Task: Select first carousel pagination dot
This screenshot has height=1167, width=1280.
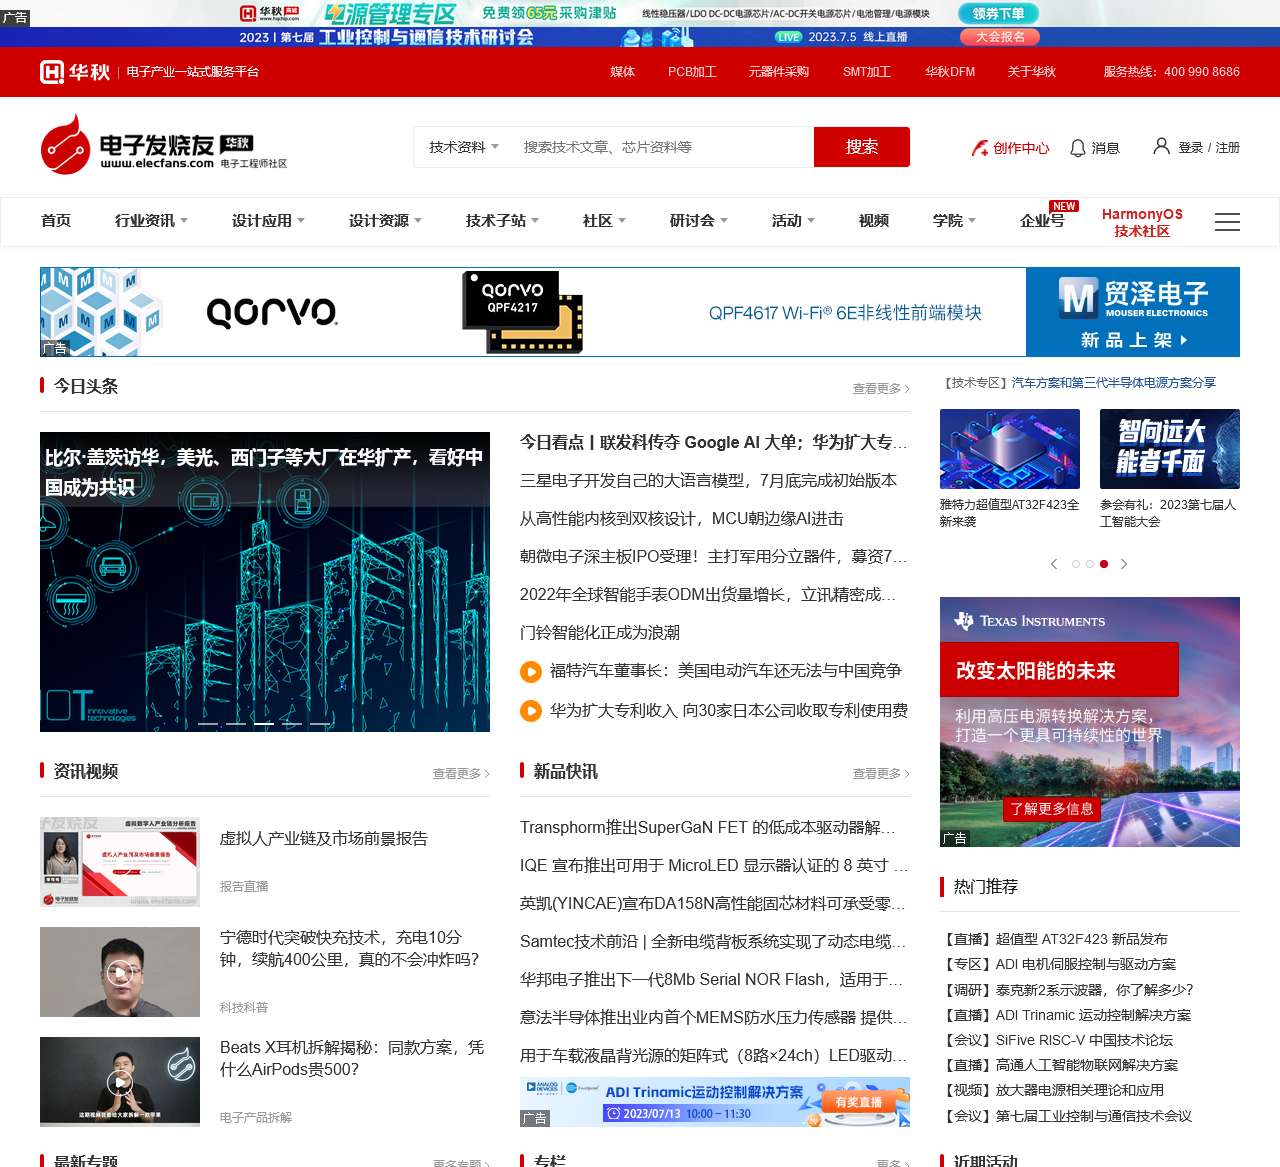Action: coord(1076,564)
